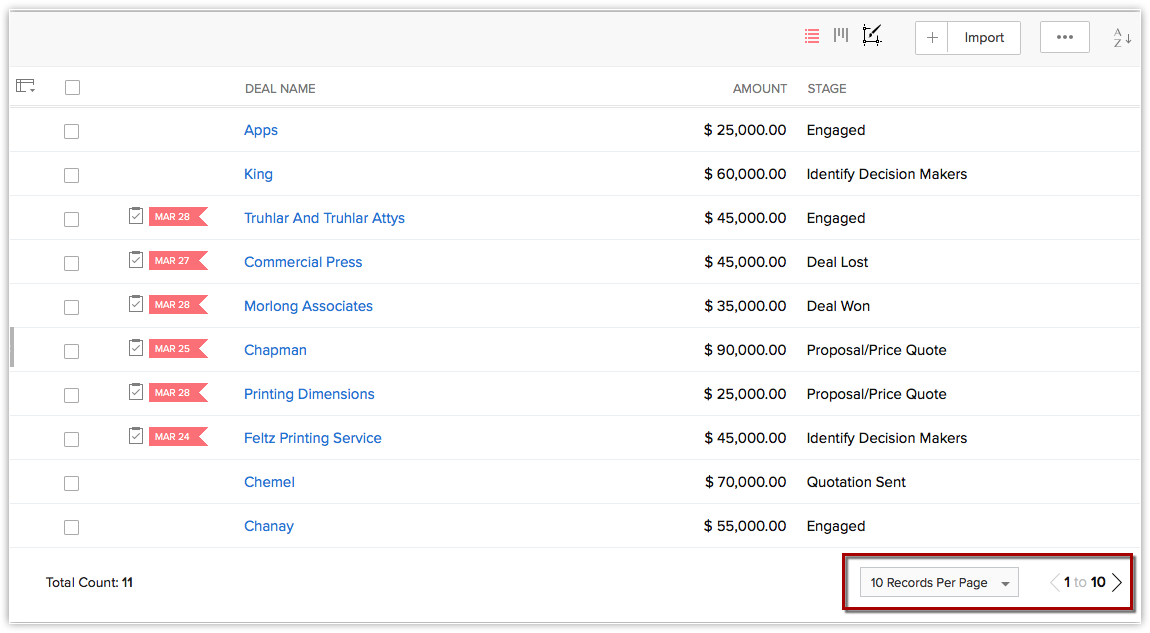Click the Stage column header
The image size is (1150, 633).
[826, 89]
